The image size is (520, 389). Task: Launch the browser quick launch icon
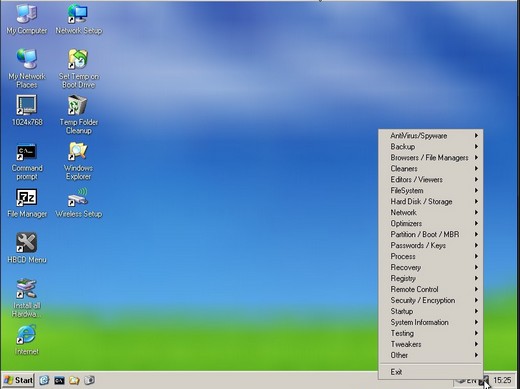click(x=44, y=380)
